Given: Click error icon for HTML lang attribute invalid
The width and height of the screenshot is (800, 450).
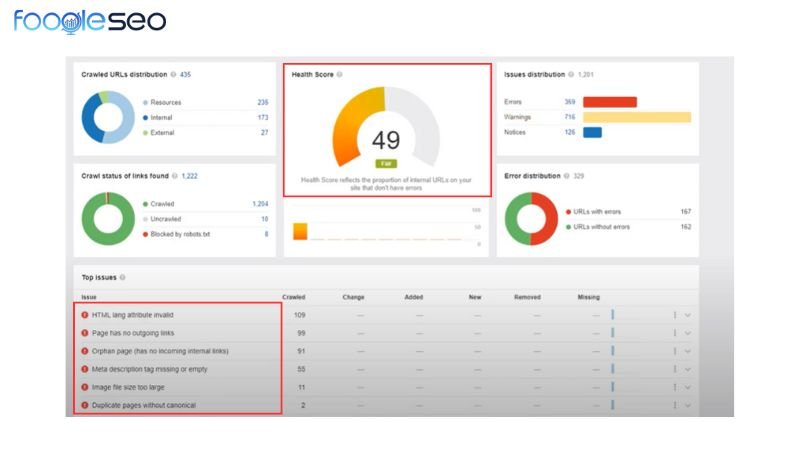Looking at the screenshot, I should (85, 315).
